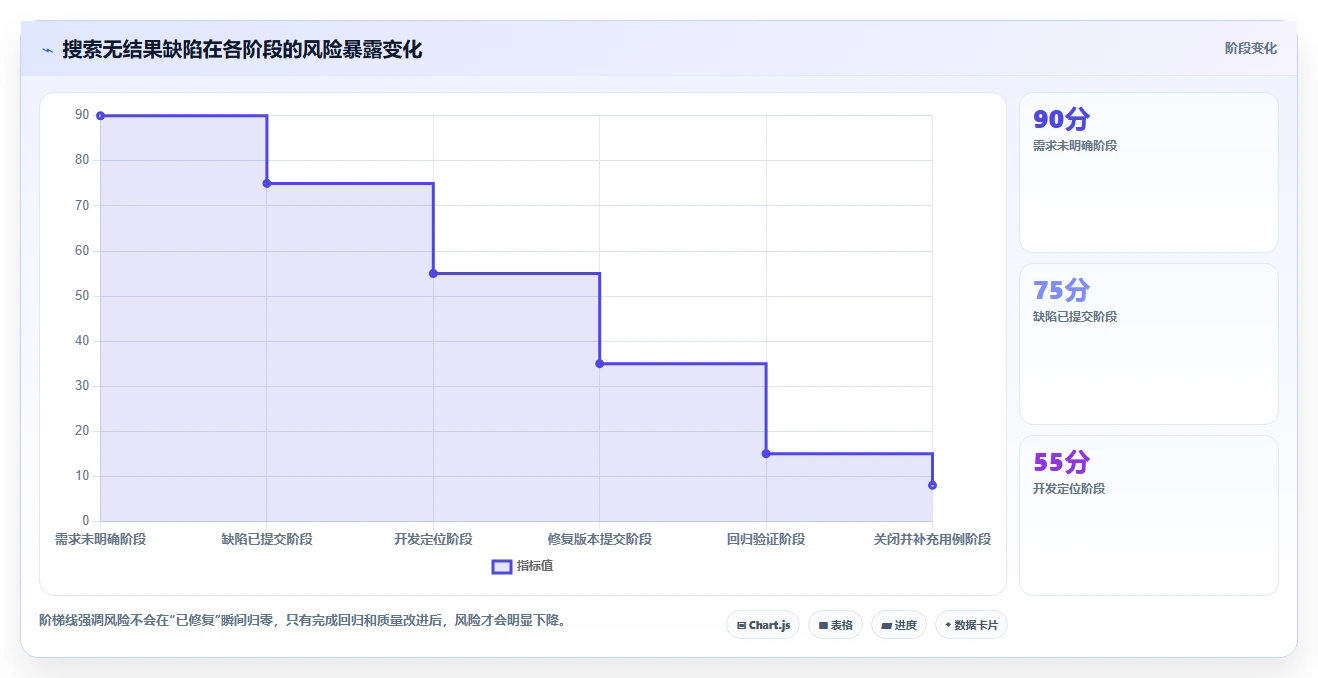Click the axis label 回归验证阶段
Viewport: 1318px width, 678px height.
766,539
